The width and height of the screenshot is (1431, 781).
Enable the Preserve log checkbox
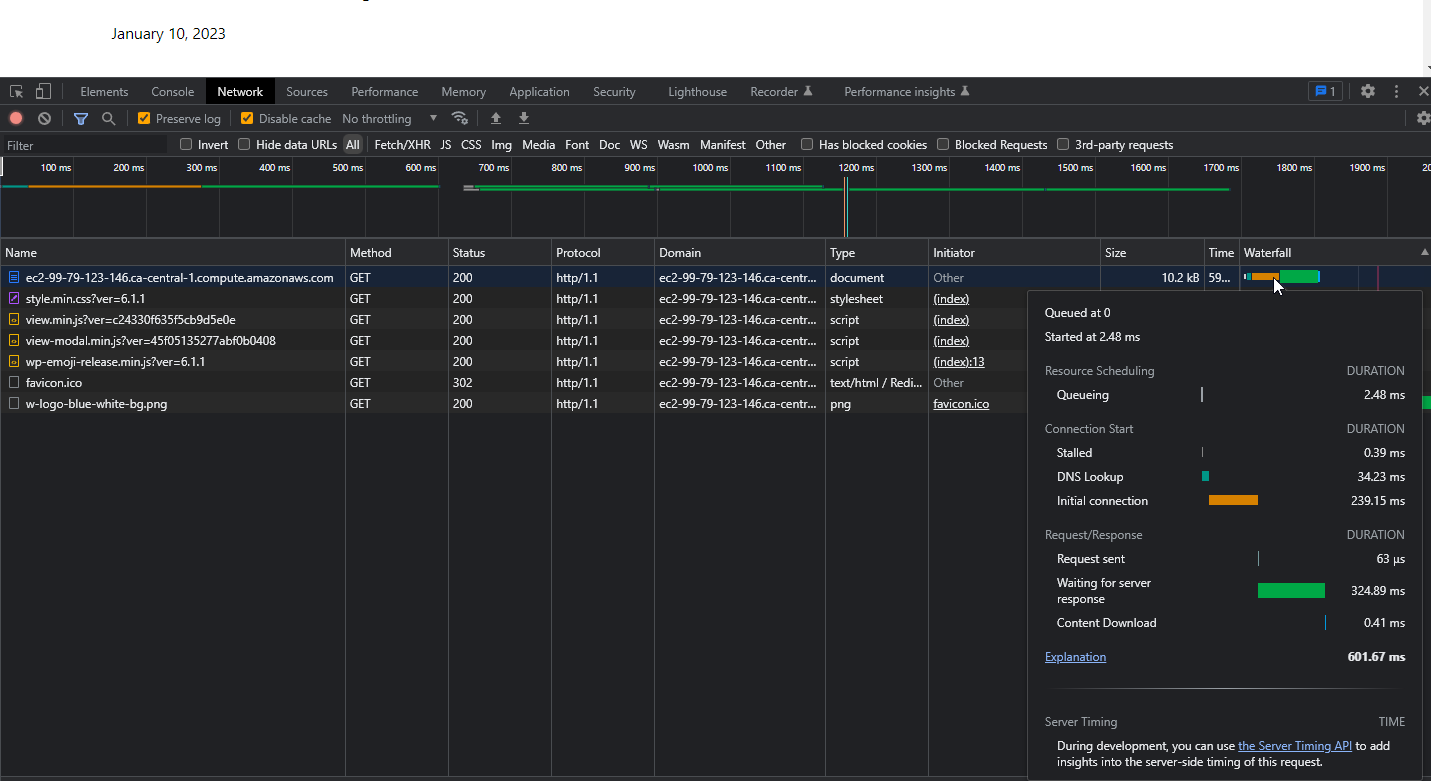144,118
